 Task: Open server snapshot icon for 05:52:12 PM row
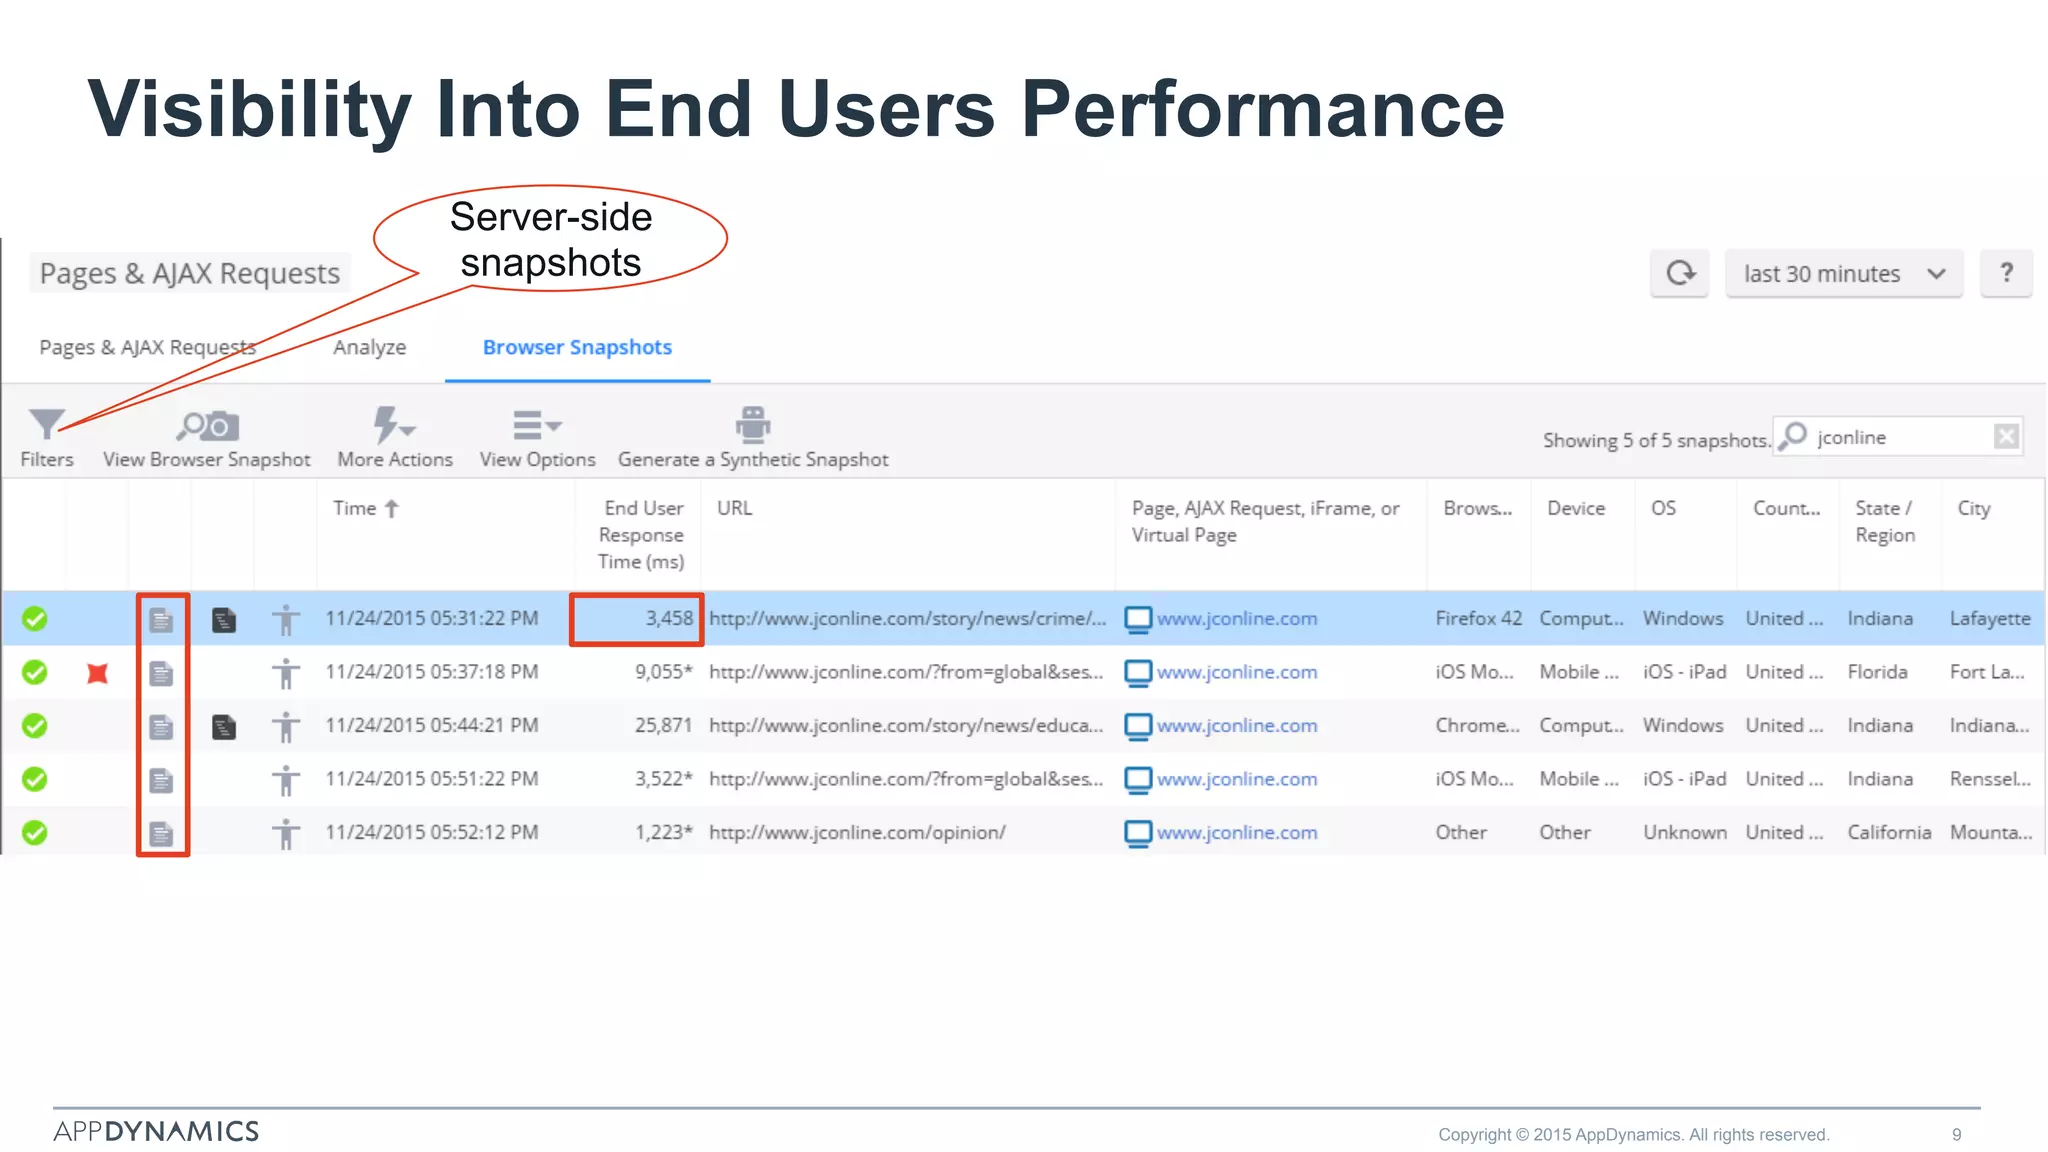(161, 833)
